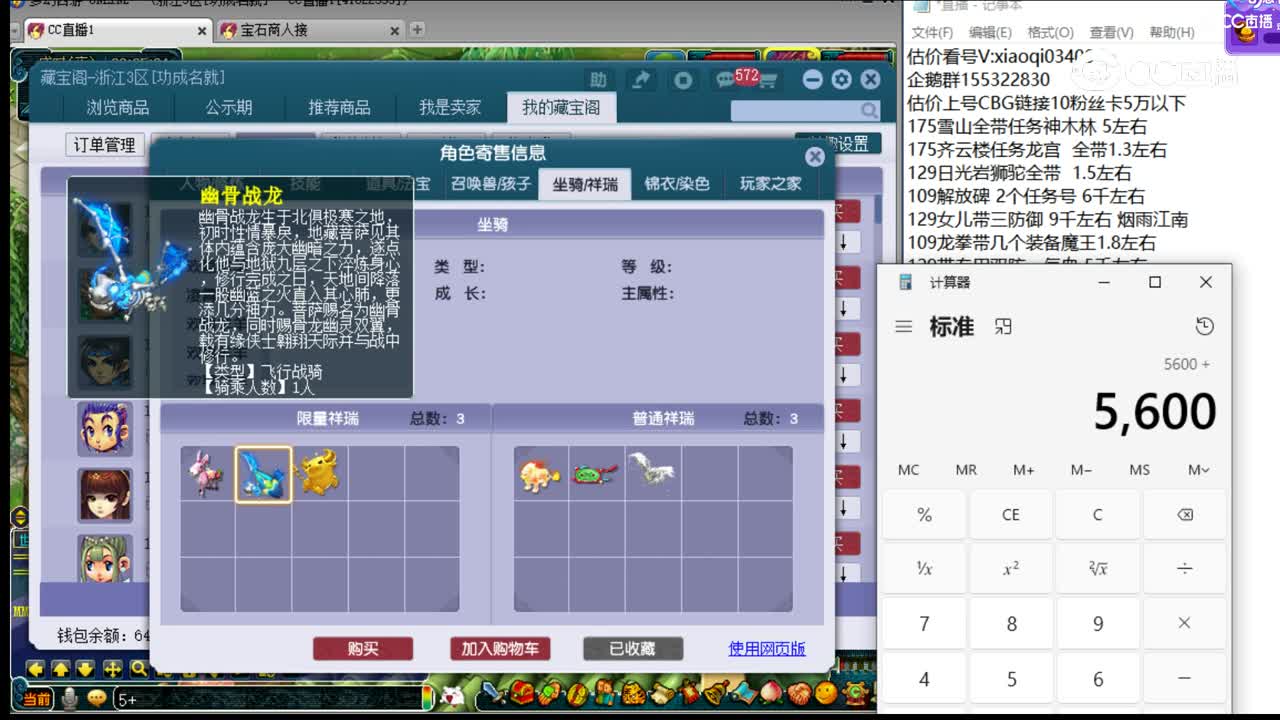Toggle the 当前 channel indicator
Screen dimensions: 1280x720
(36, 697)
